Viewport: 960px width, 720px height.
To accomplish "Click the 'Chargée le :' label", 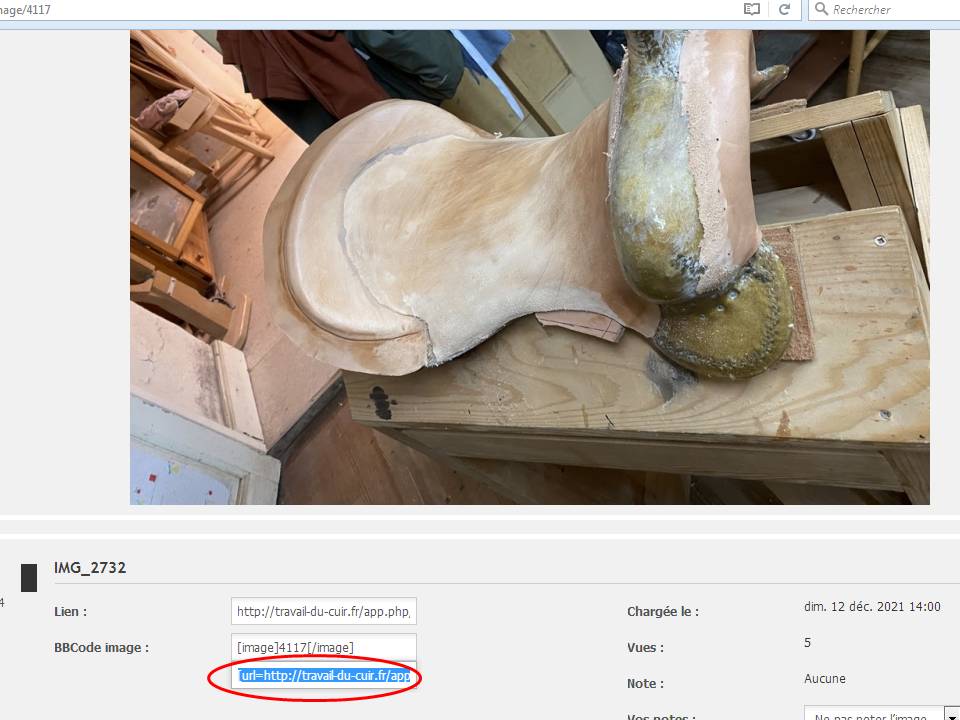I will pos(663,611).
